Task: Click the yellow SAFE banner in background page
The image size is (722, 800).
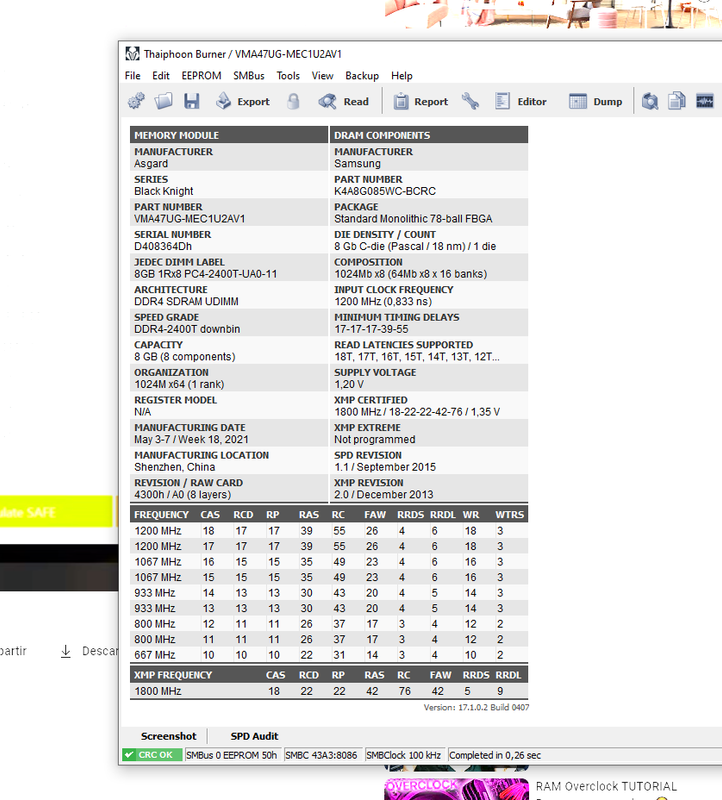Action: click(x=56, y=511)
